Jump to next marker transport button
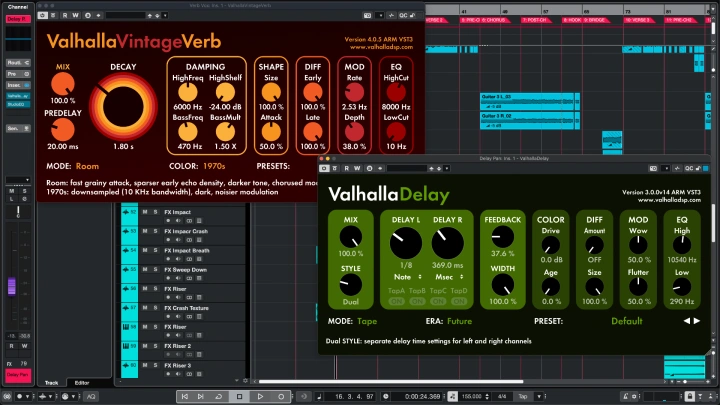The width and height of the screenshot is (720, 405). click(201, 396)
